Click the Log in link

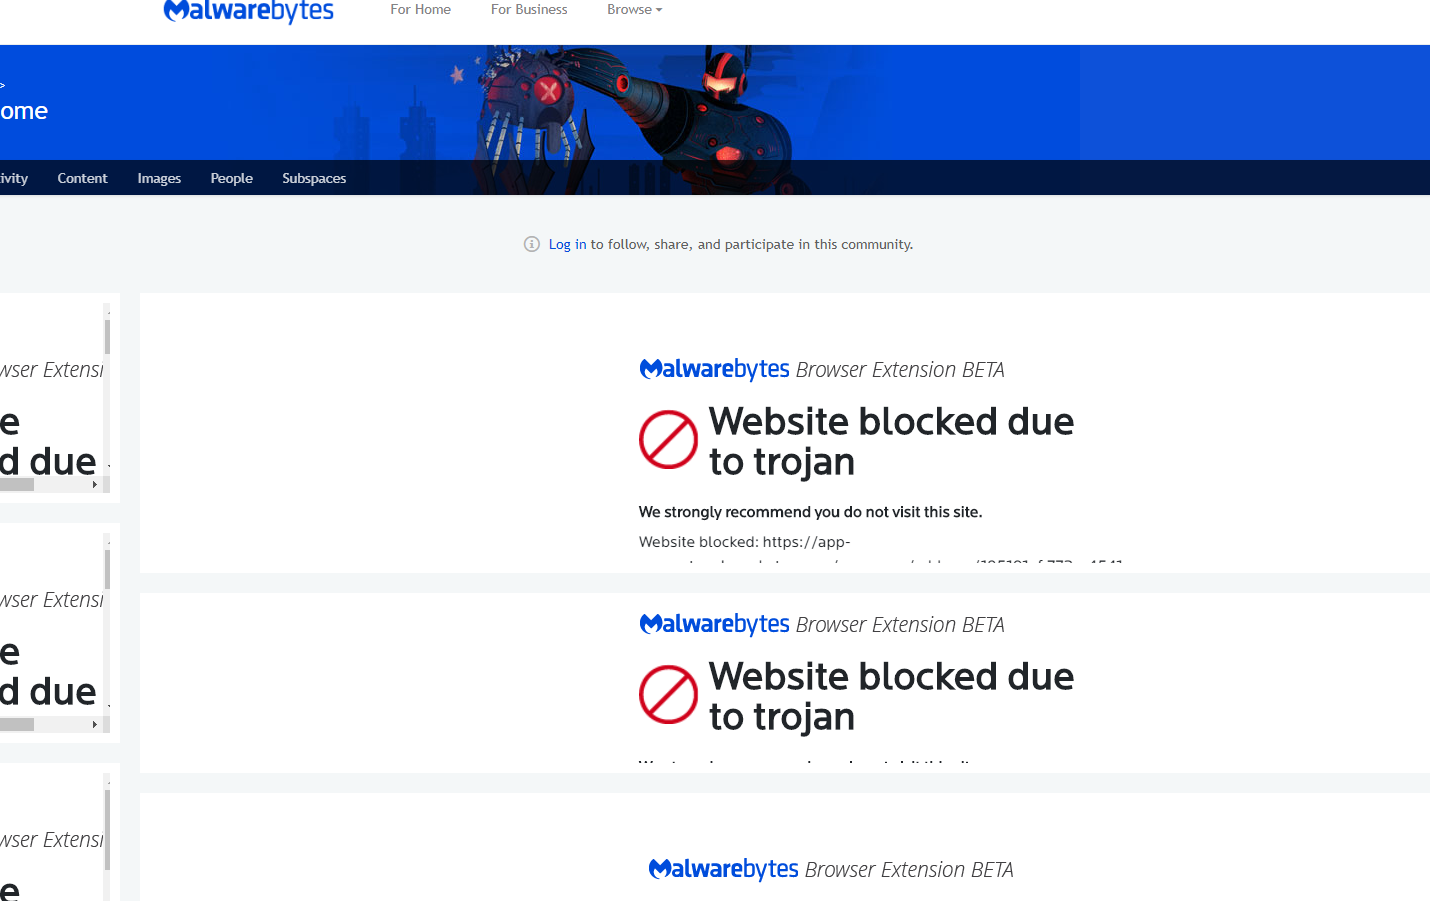[x=567, y=244]
